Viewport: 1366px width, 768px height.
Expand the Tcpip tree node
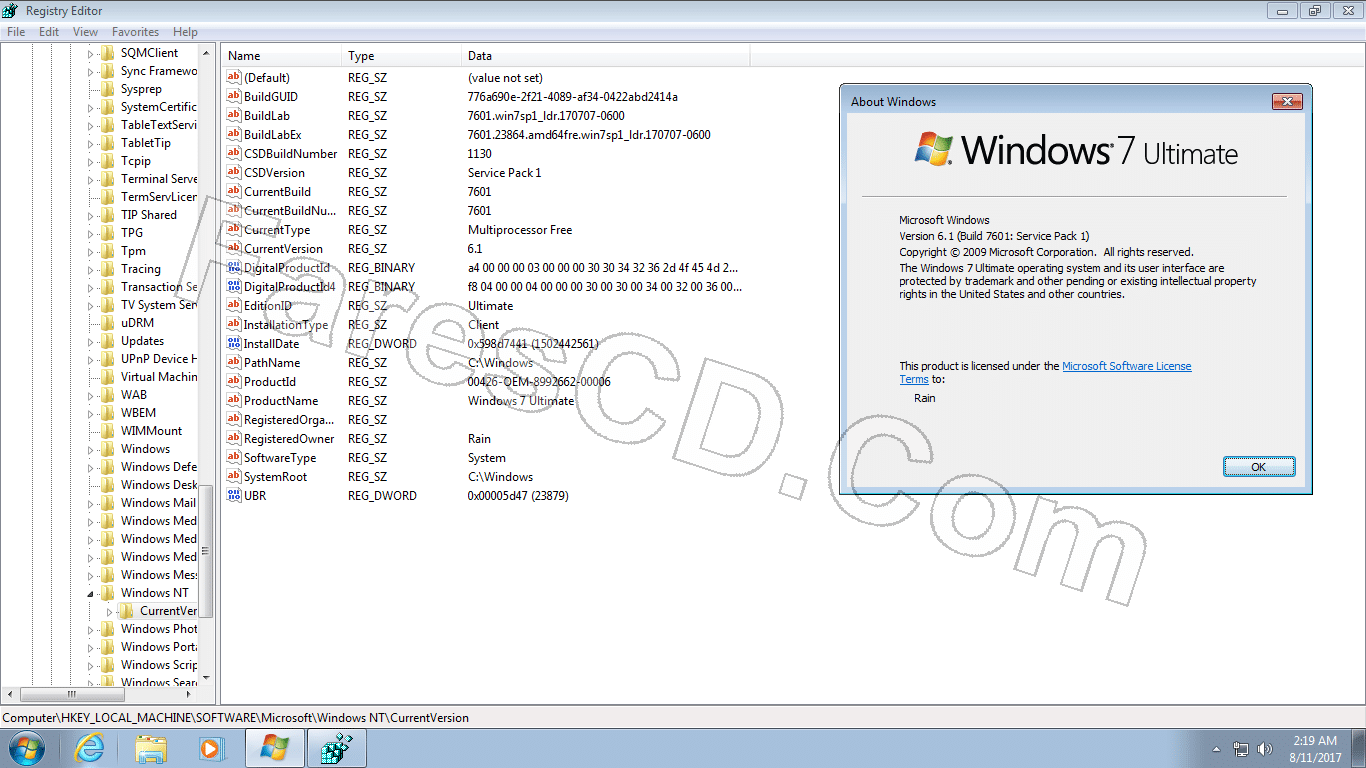coord(90,161)
